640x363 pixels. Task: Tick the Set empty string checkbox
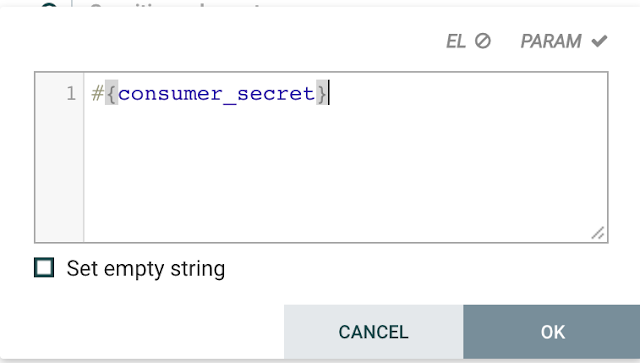(x=44, y=268)
